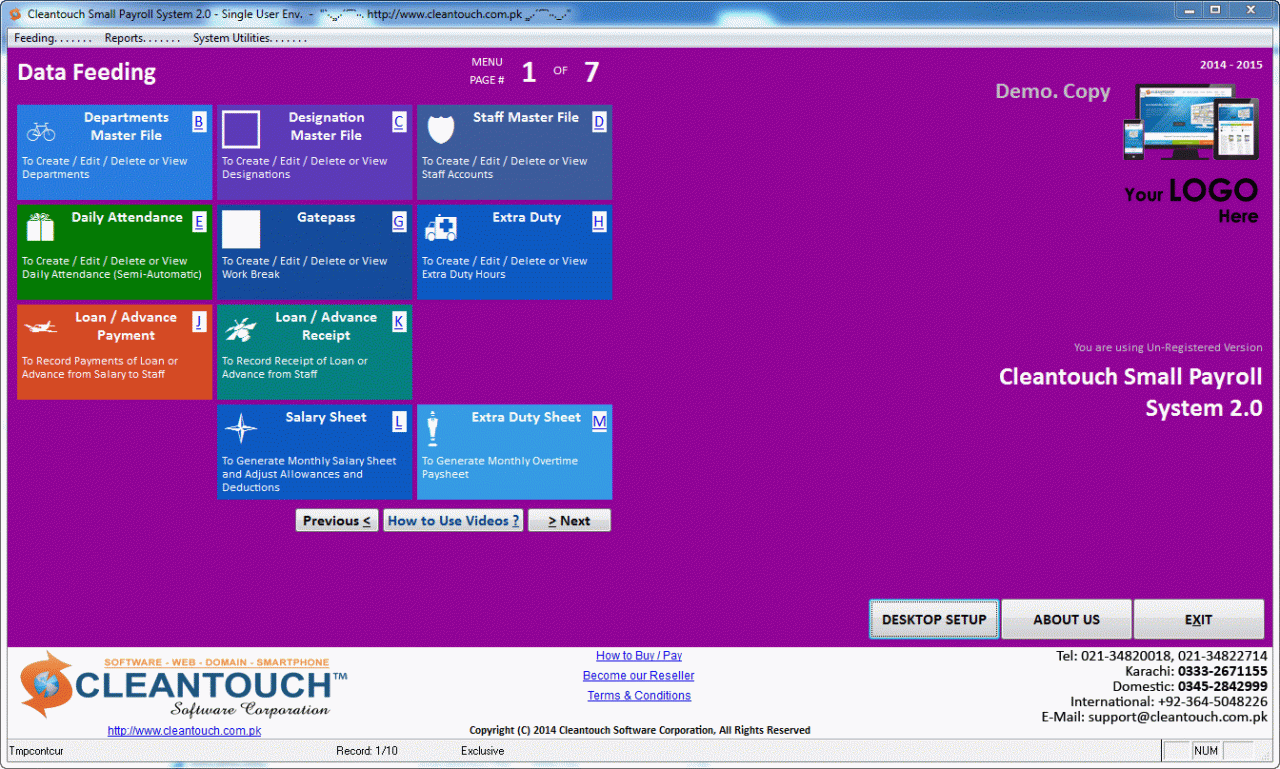Click the icon on Loan / Advance Receipt tile

[x=241, y=329]
